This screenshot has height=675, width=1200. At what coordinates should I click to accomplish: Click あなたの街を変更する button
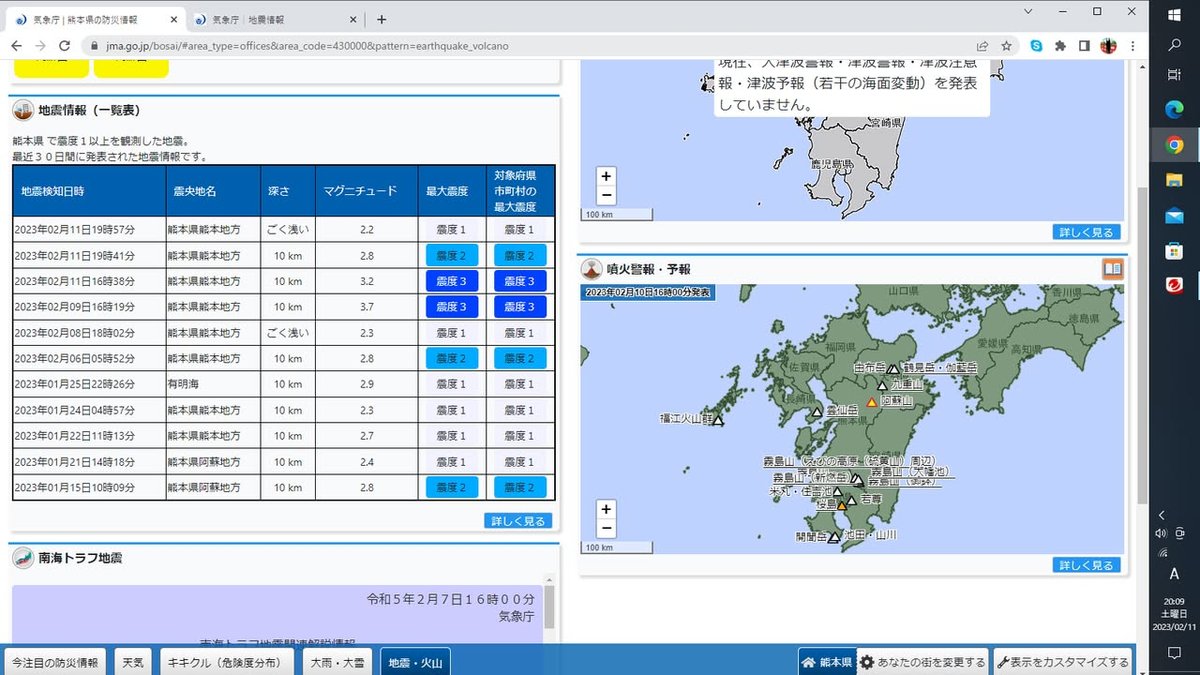click(922, 662)
